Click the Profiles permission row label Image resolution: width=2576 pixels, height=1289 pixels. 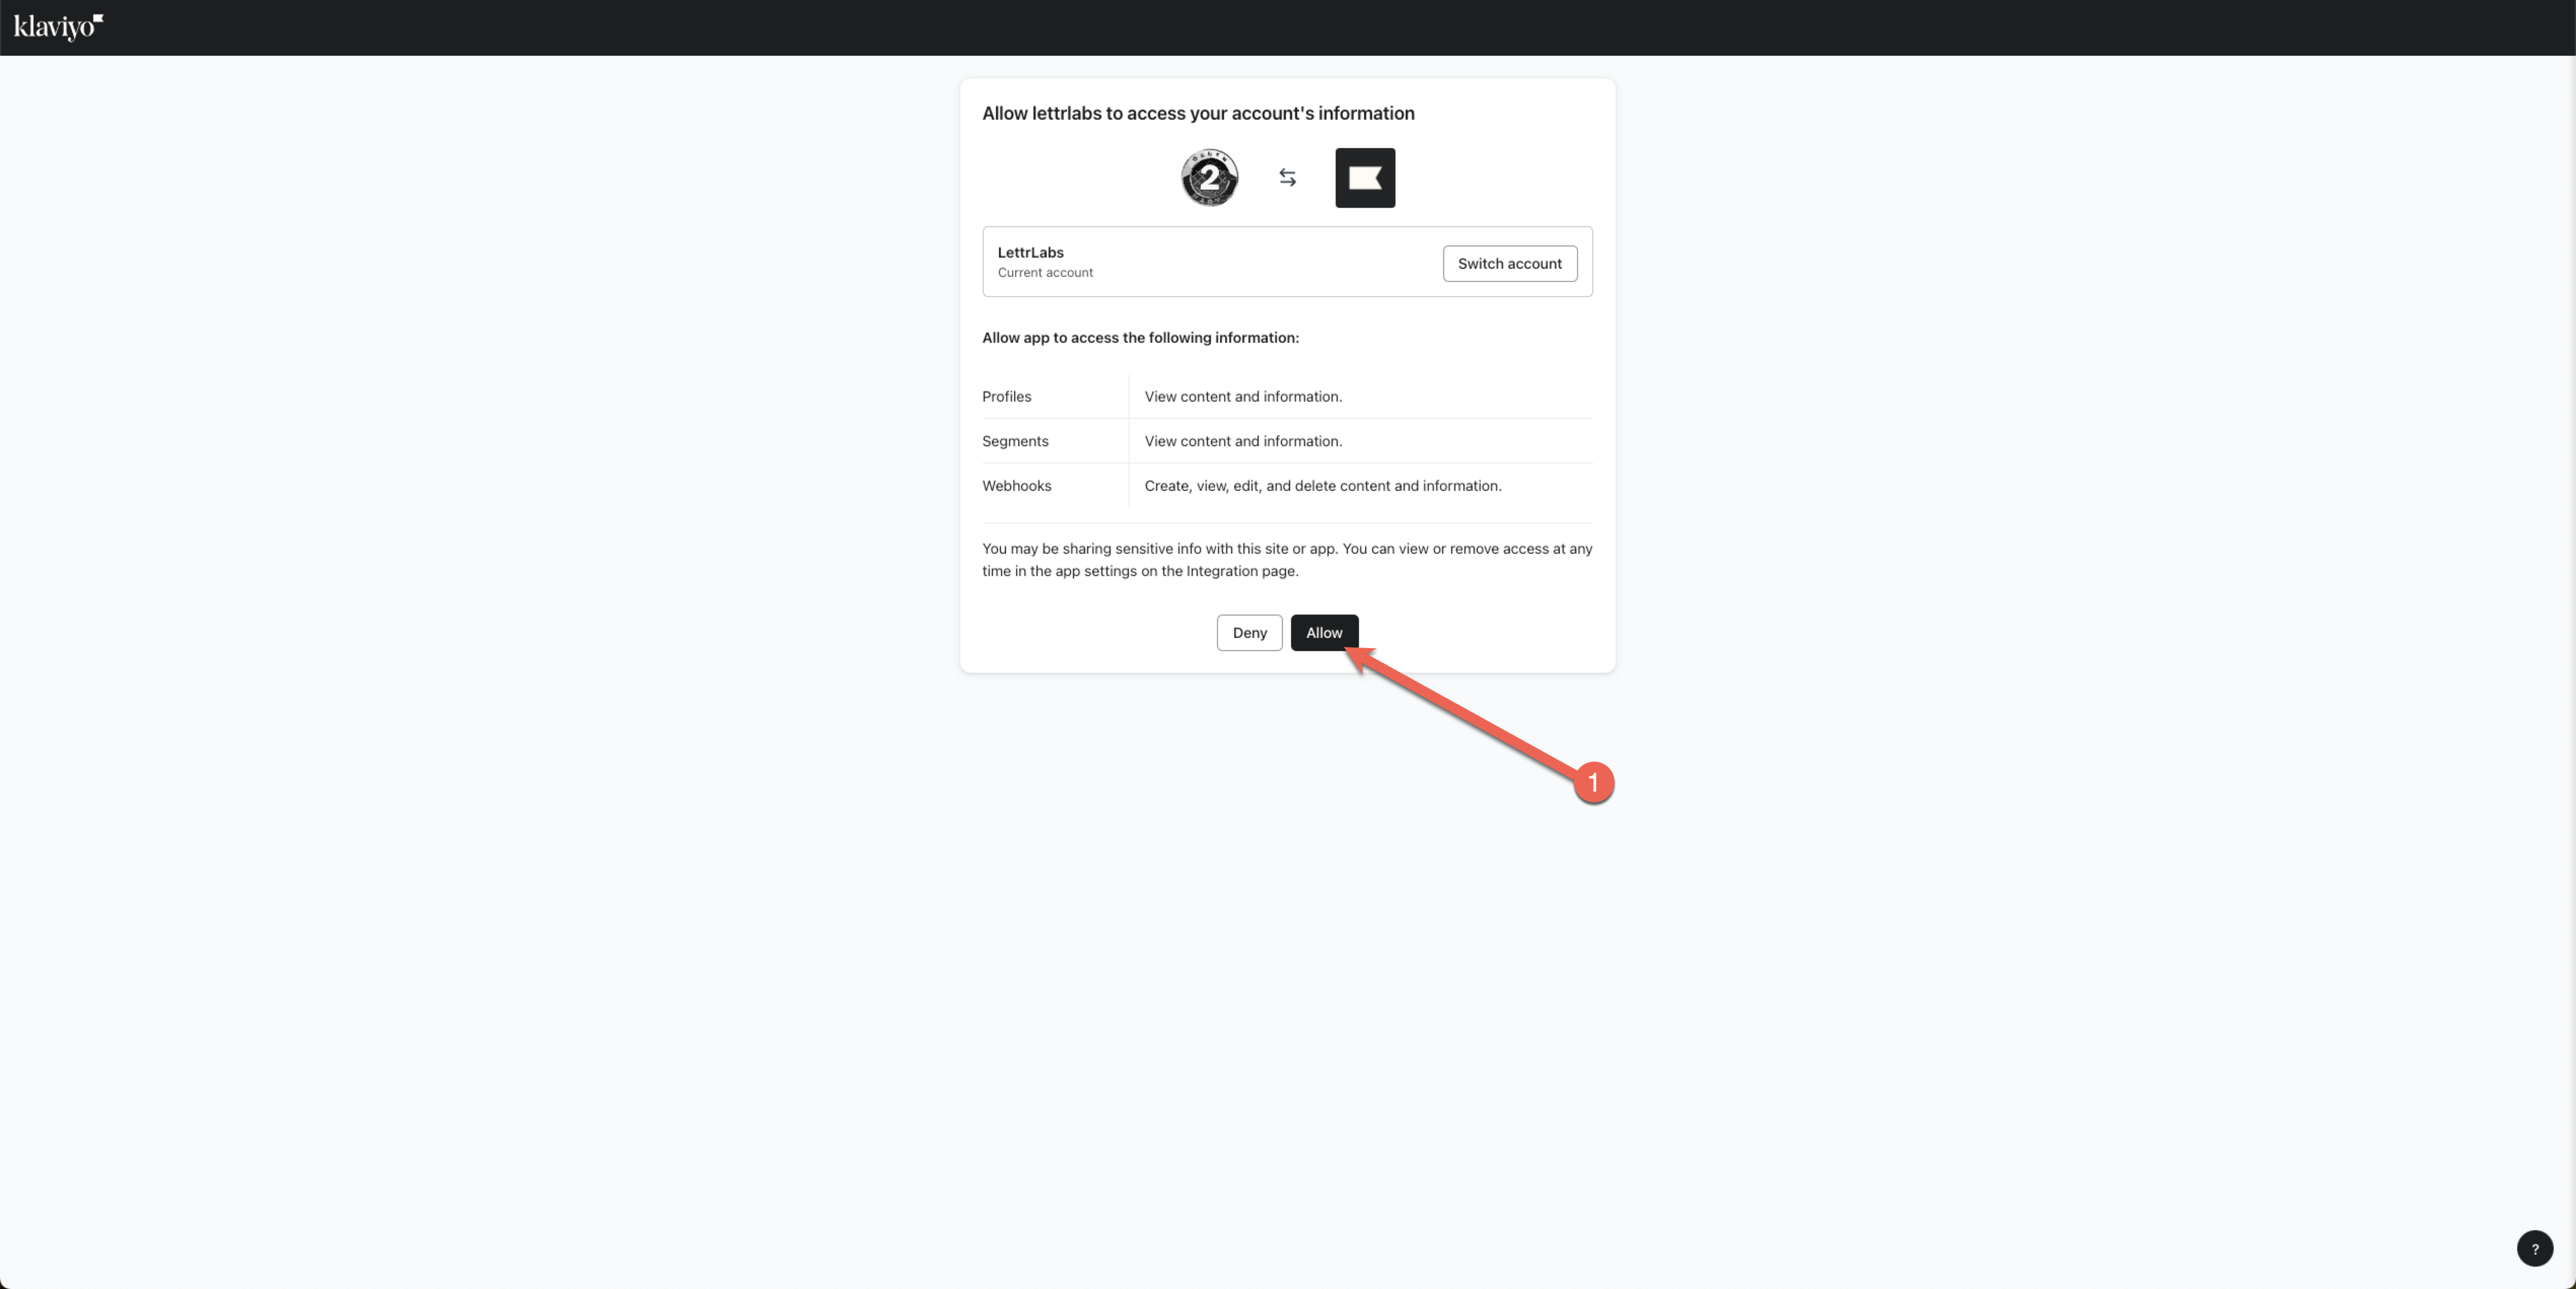[1006, 396]
